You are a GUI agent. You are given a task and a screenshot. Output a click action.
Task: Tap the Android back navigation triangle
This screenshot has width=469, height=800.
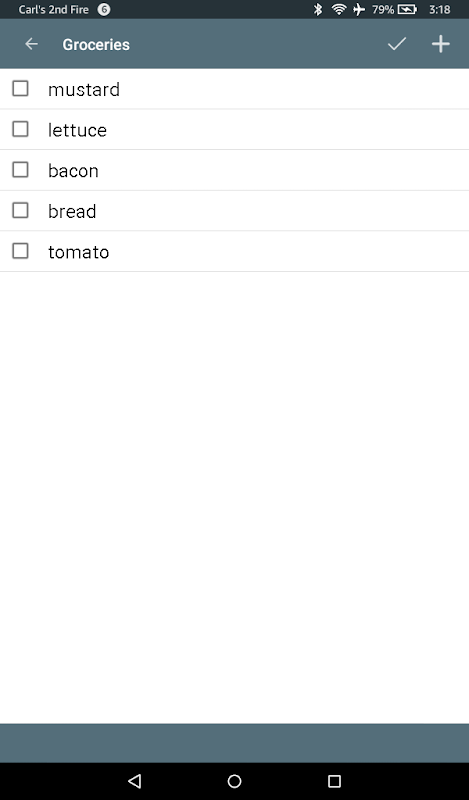point(135,781)
